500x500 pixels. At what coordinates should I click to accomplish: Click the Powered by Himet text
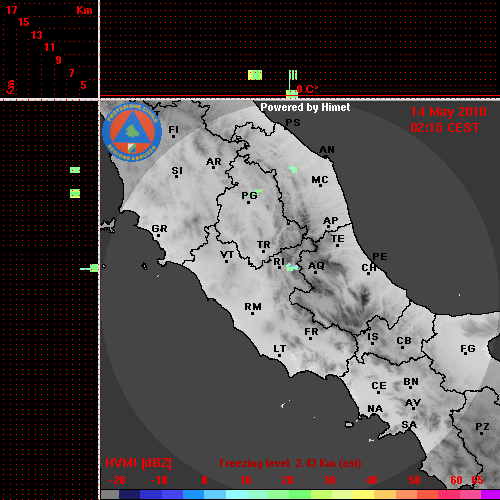tap(305, 107)
